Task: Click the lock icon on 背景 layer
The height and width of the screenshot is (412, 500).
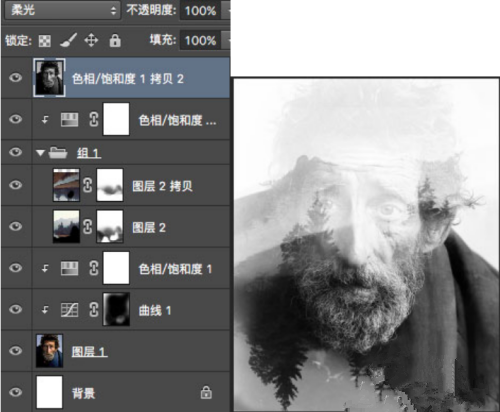Action: click(206, 393)
